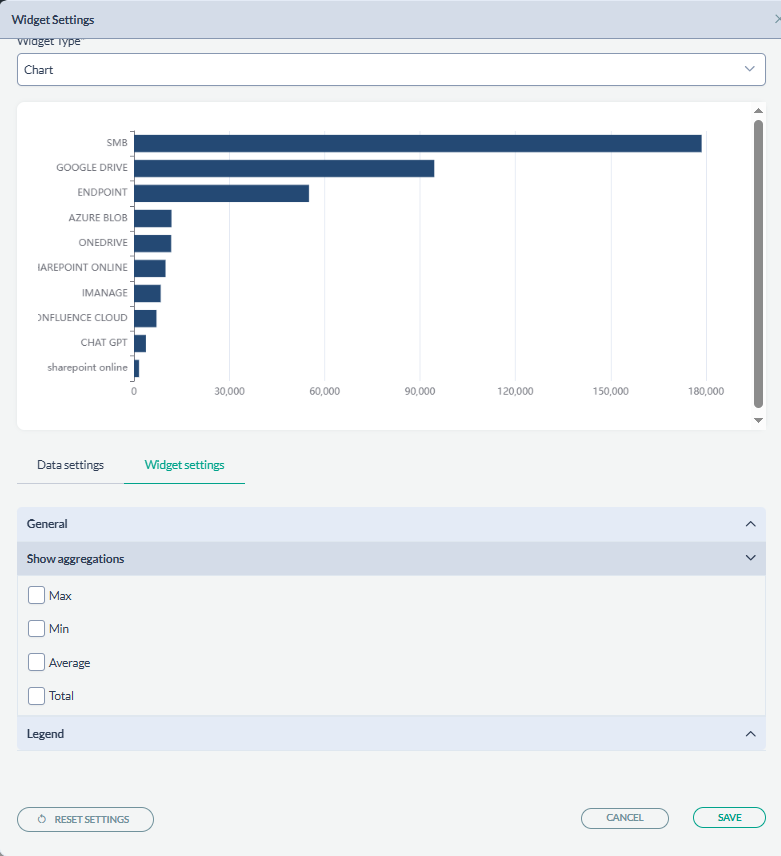Click the Endpoint bar in the chart
781x856 pixels.
coord(221,193)
